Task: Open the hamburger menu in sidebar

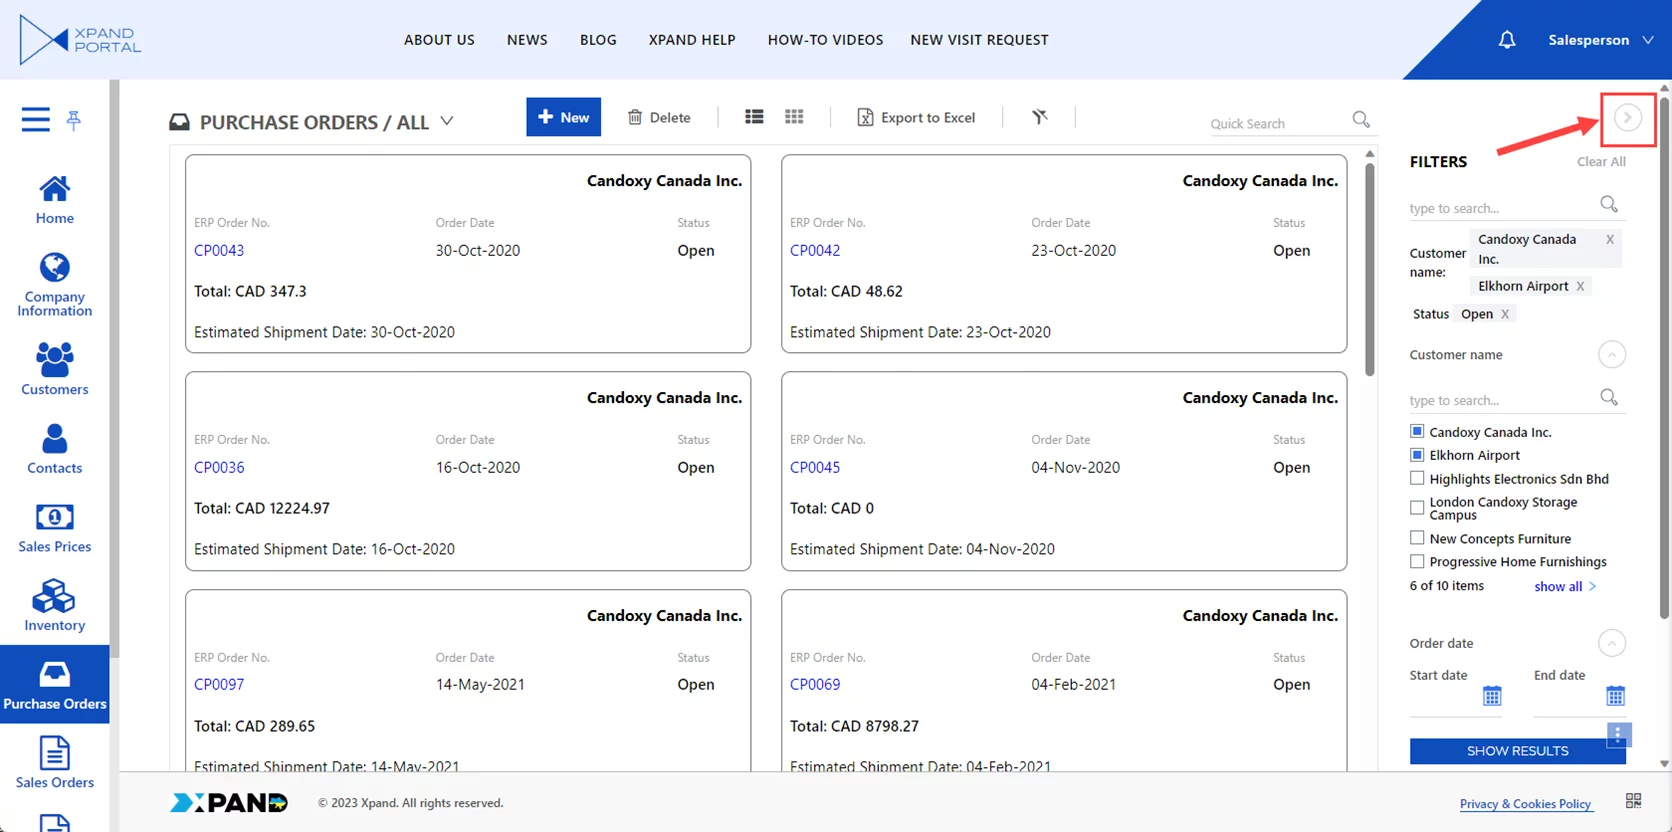Action: pos(36,120)
